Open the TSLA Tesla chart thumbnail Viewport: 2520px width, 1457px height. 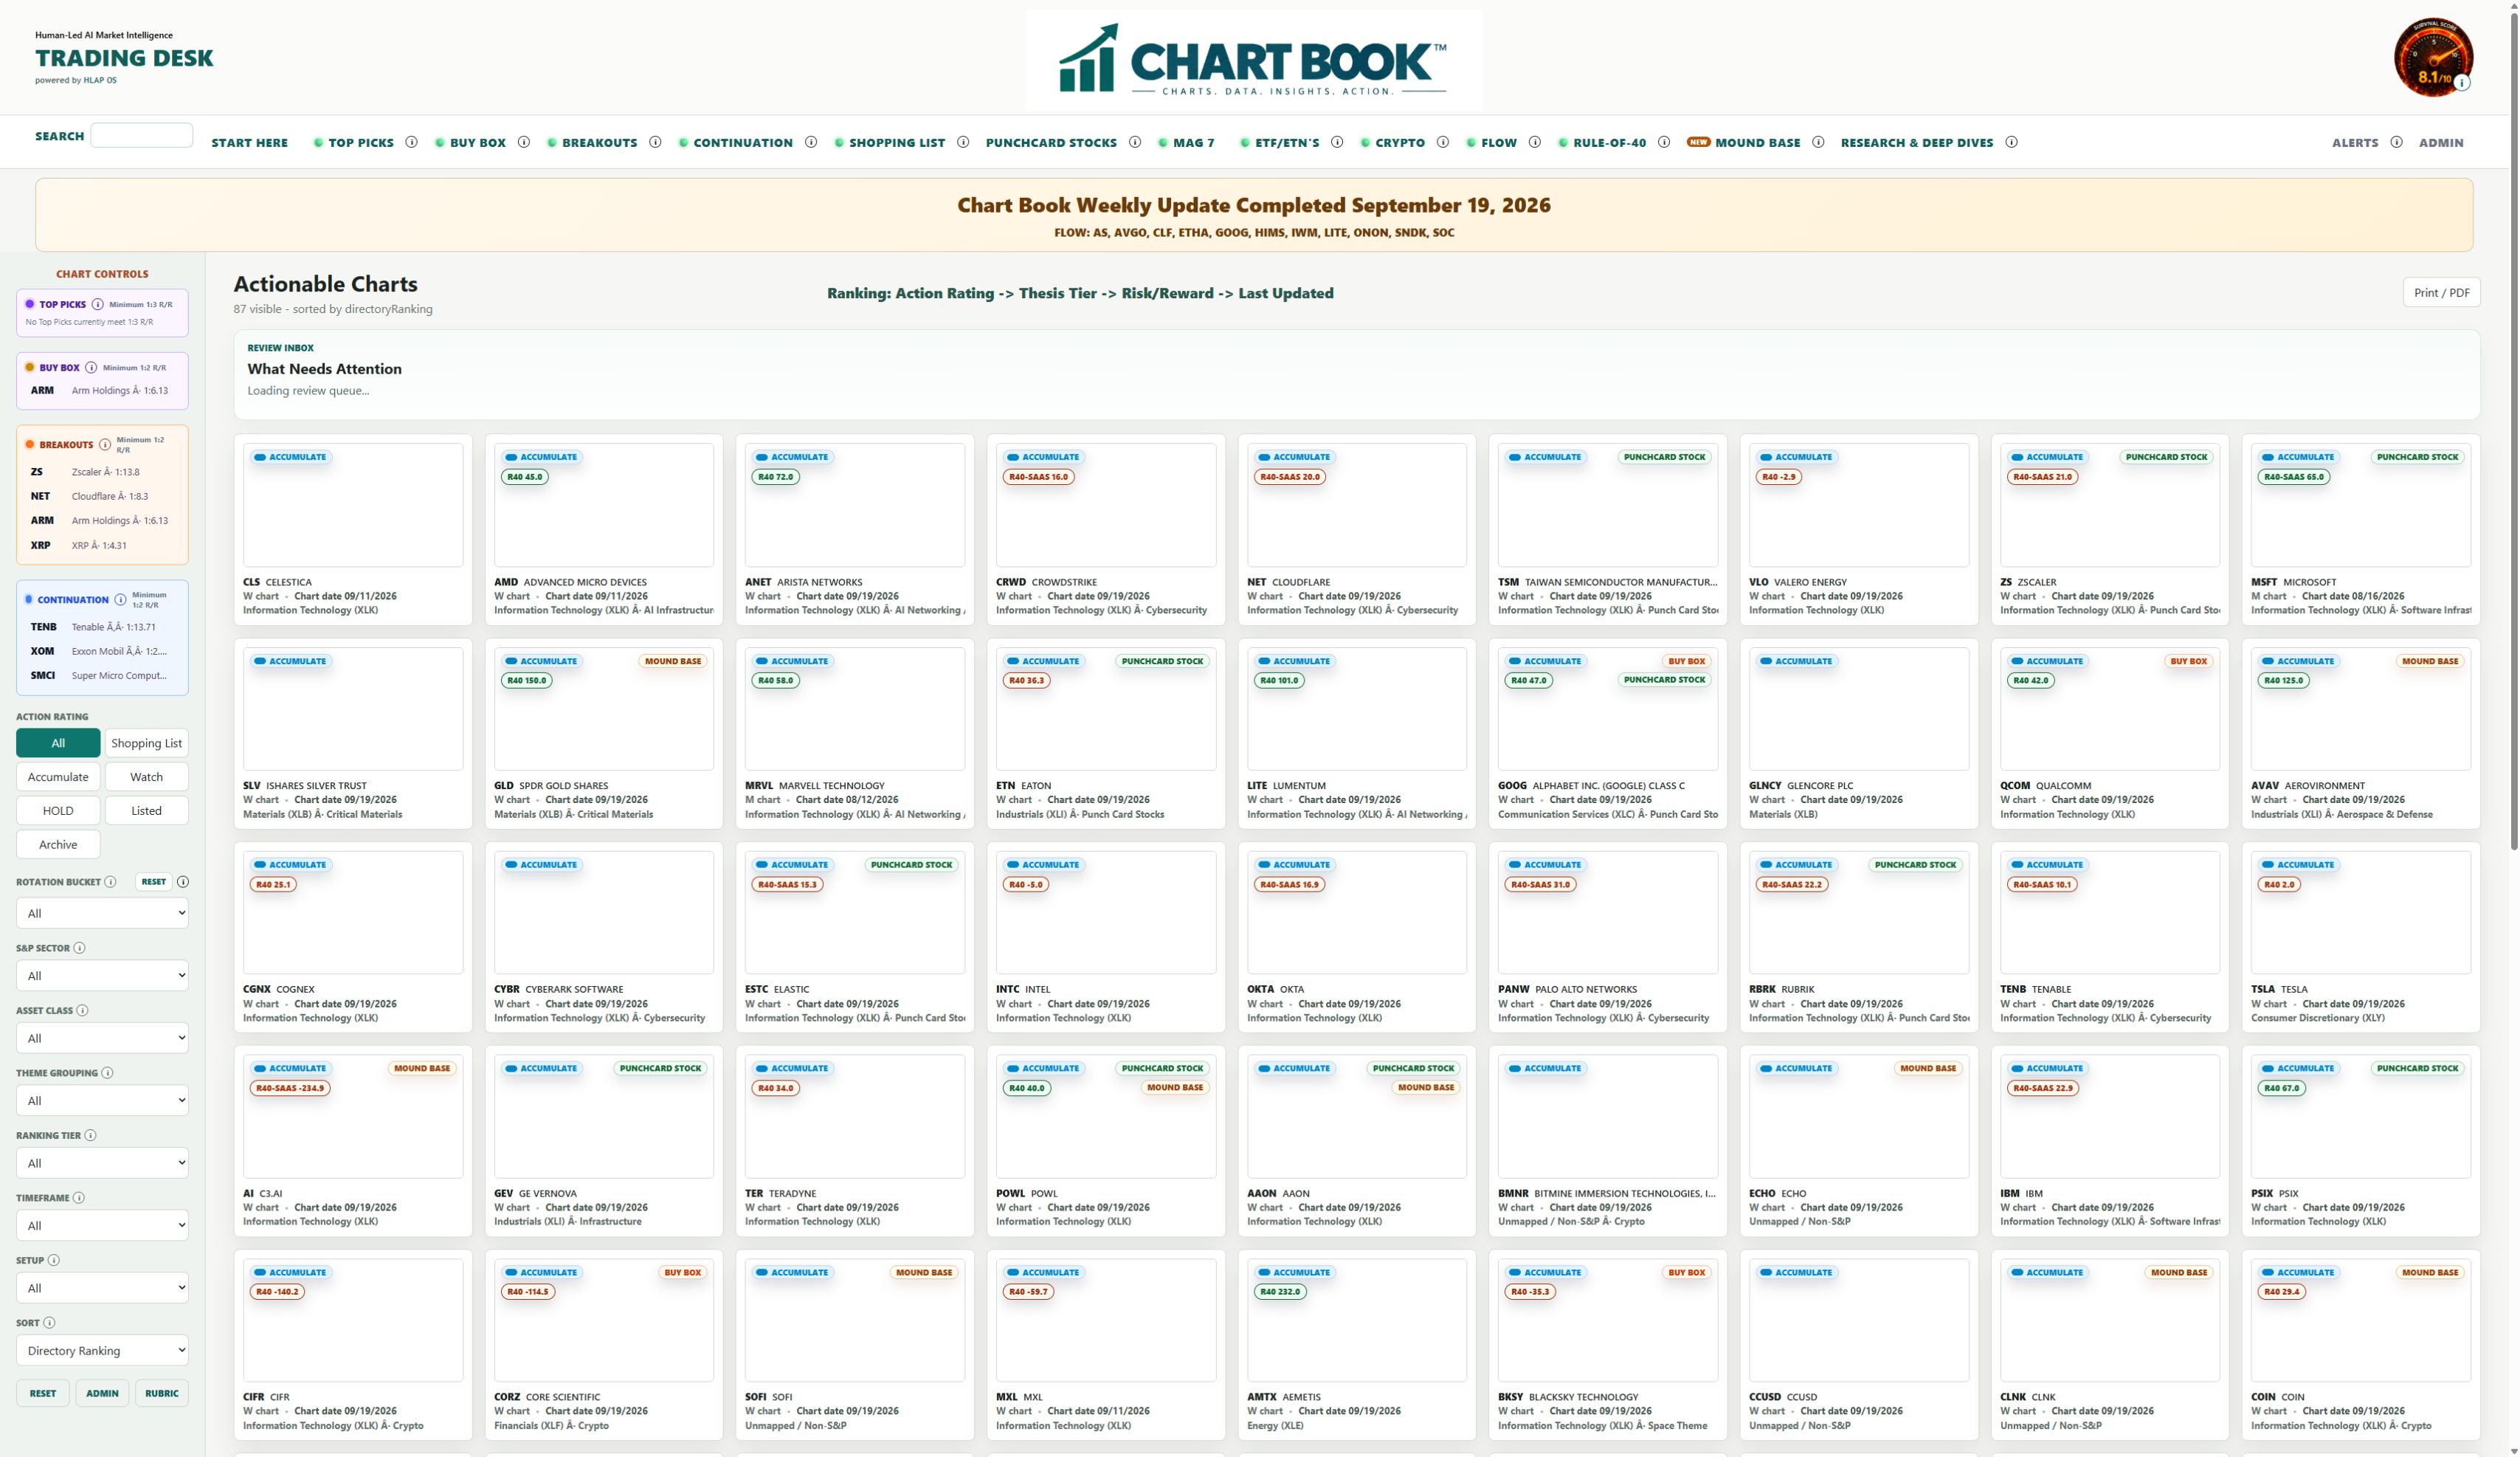tap(2360, 913)
